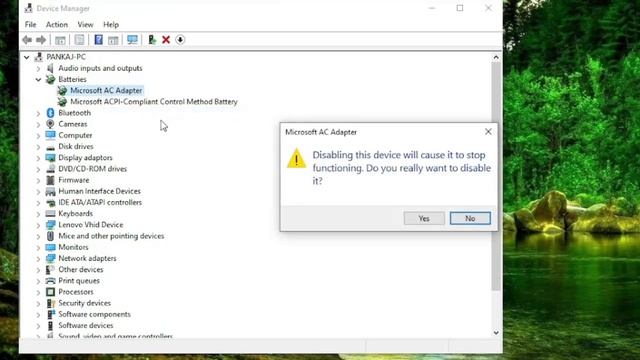Click the Microsoft AC Adapter battery icon
640x360 pixels.
(x=62, y=90)
